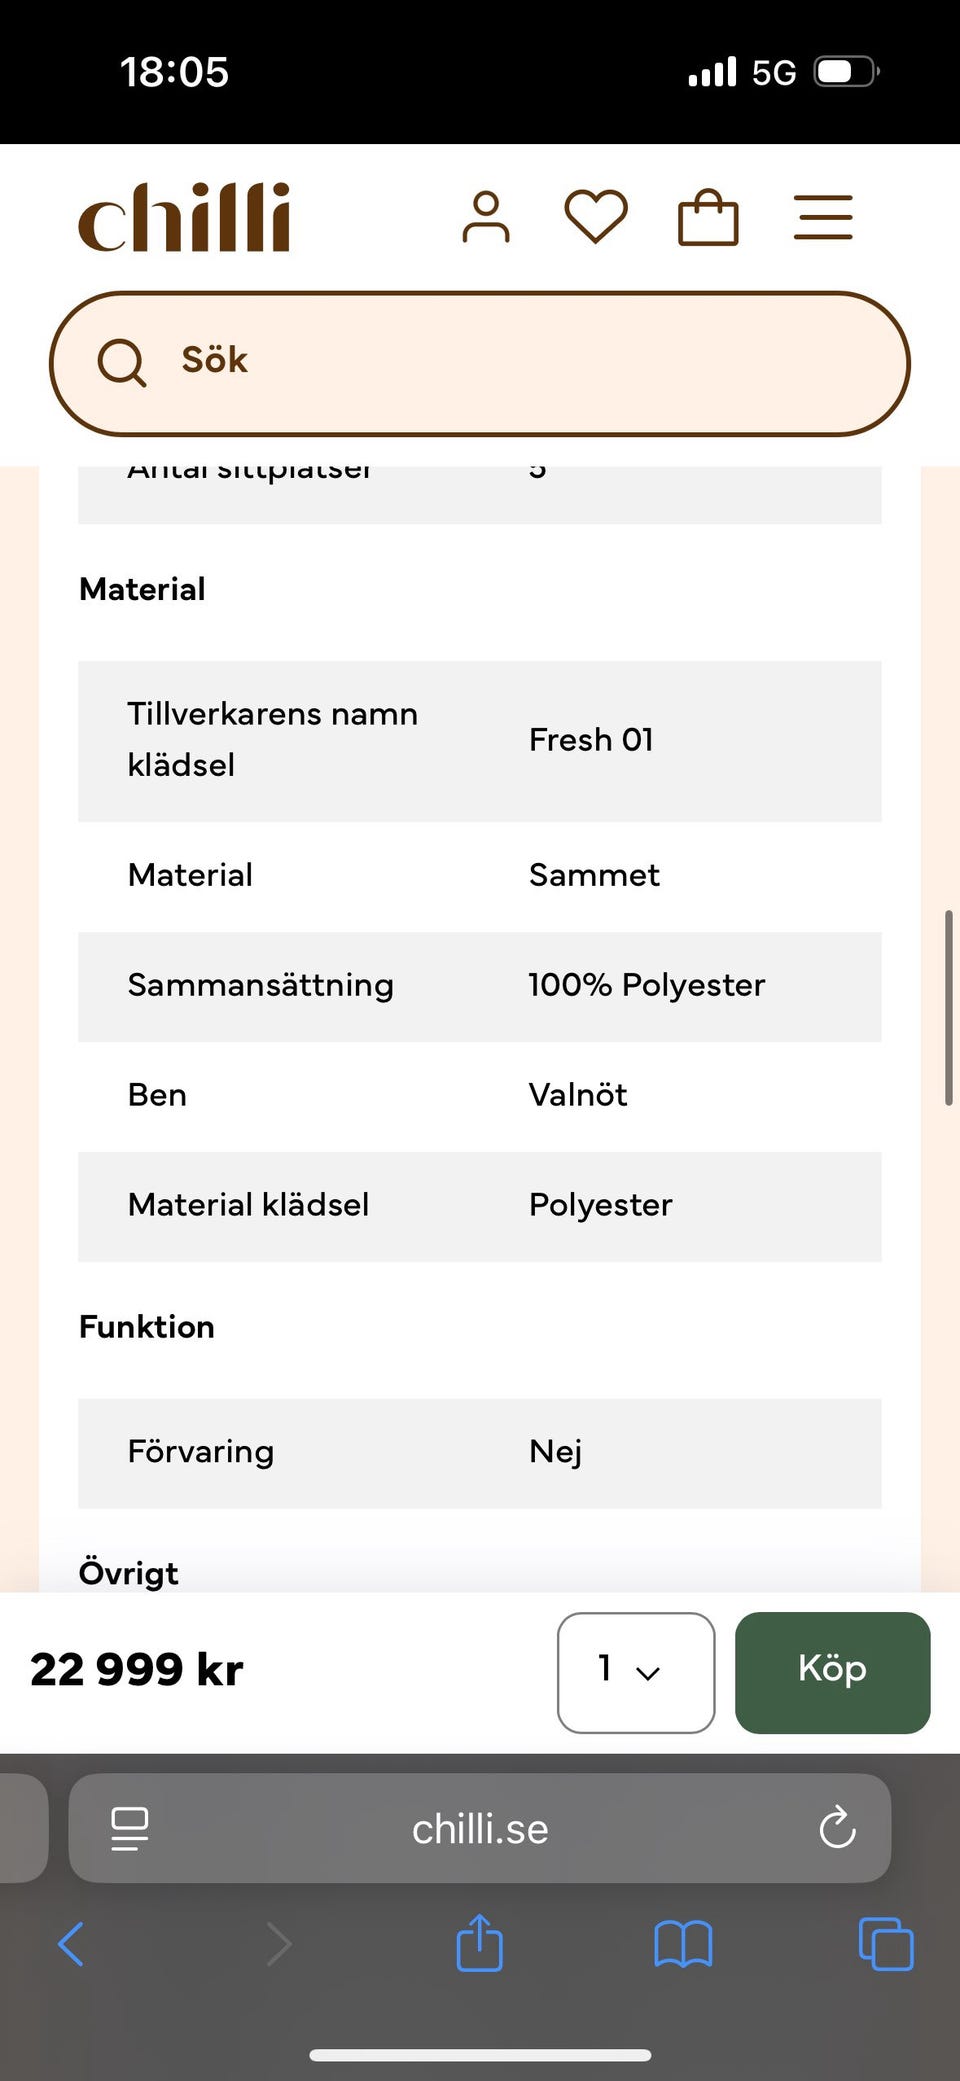Tap the Safari share icon
This screenshot has width=960, height=2081.
pos(479,1944)
